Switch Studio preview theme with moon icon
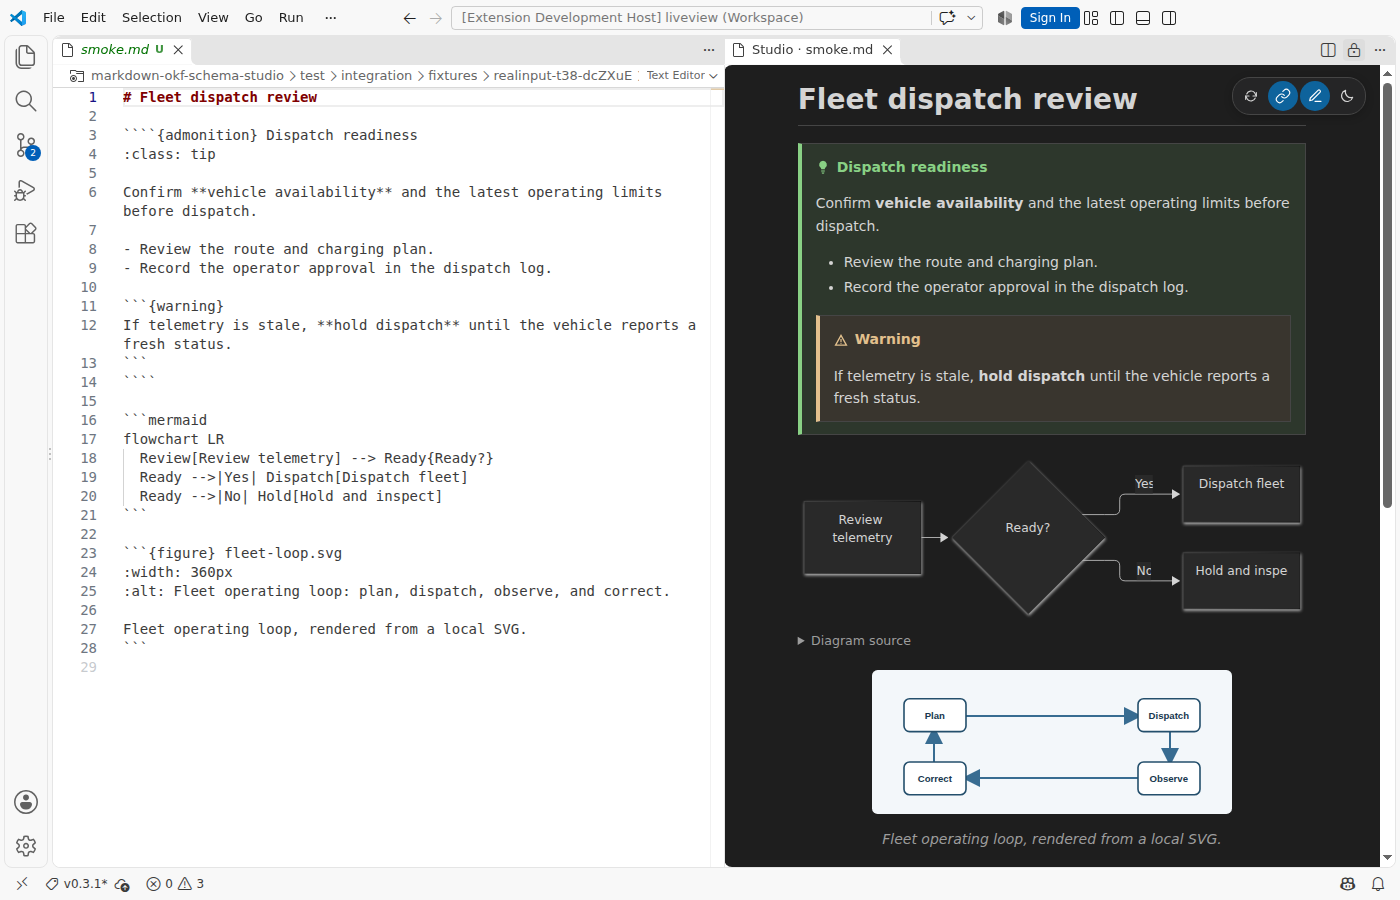The height and width of the screenshot is (900, 1400). (1347, 96)
